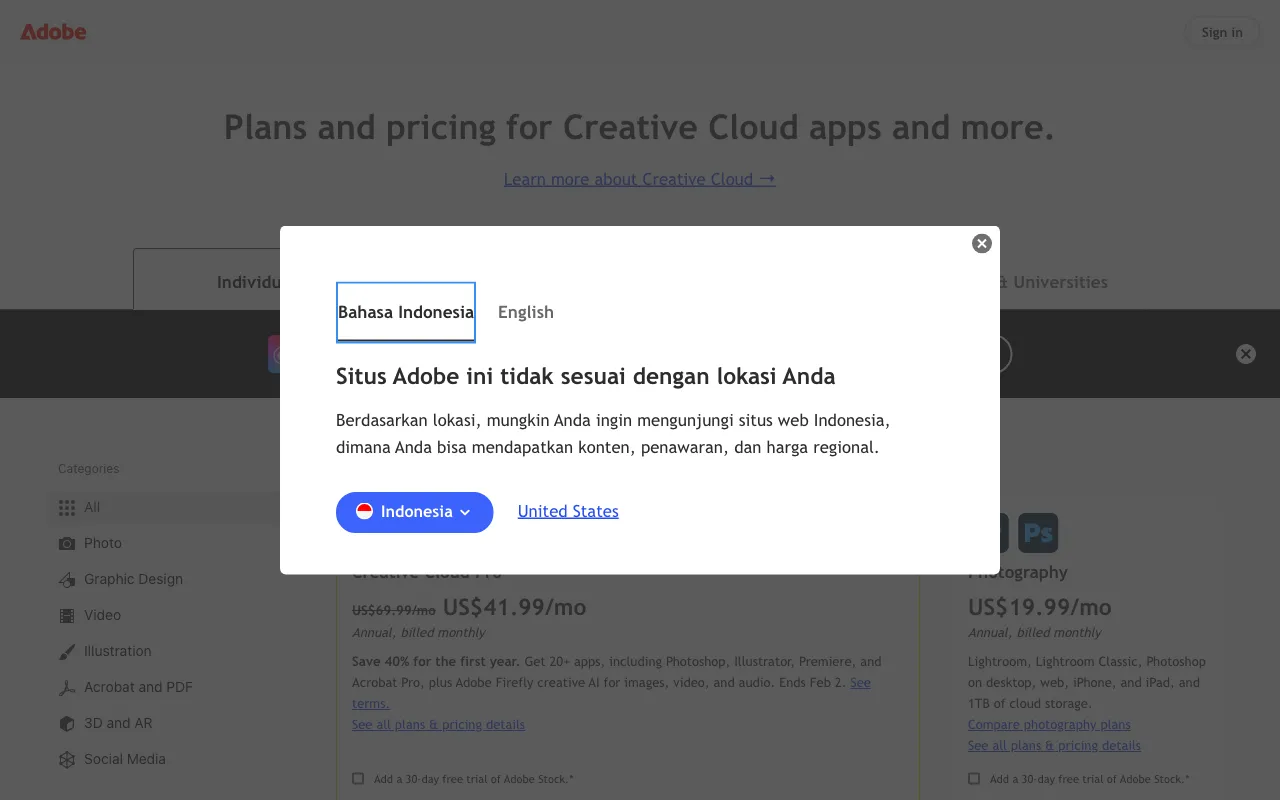This screenshot has width=1280, height=800.
Task: Select the 3D and AR cube icon
Action: 67,724
